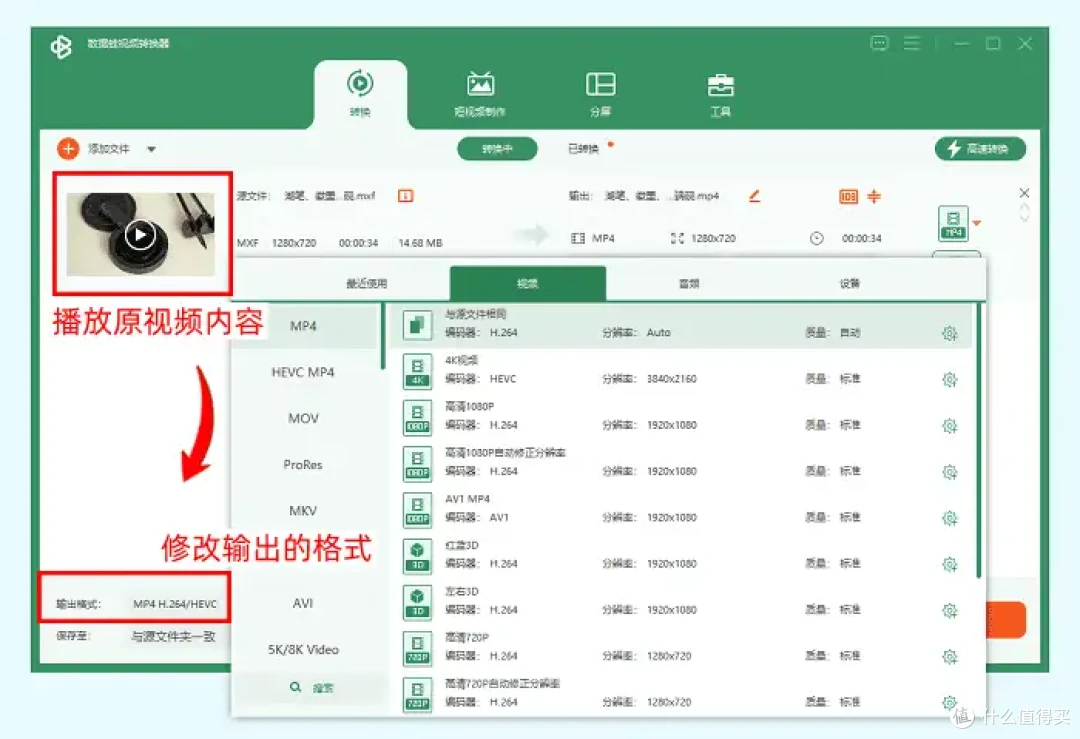Click the 高清720P preset icon

[x=417, y=648]
